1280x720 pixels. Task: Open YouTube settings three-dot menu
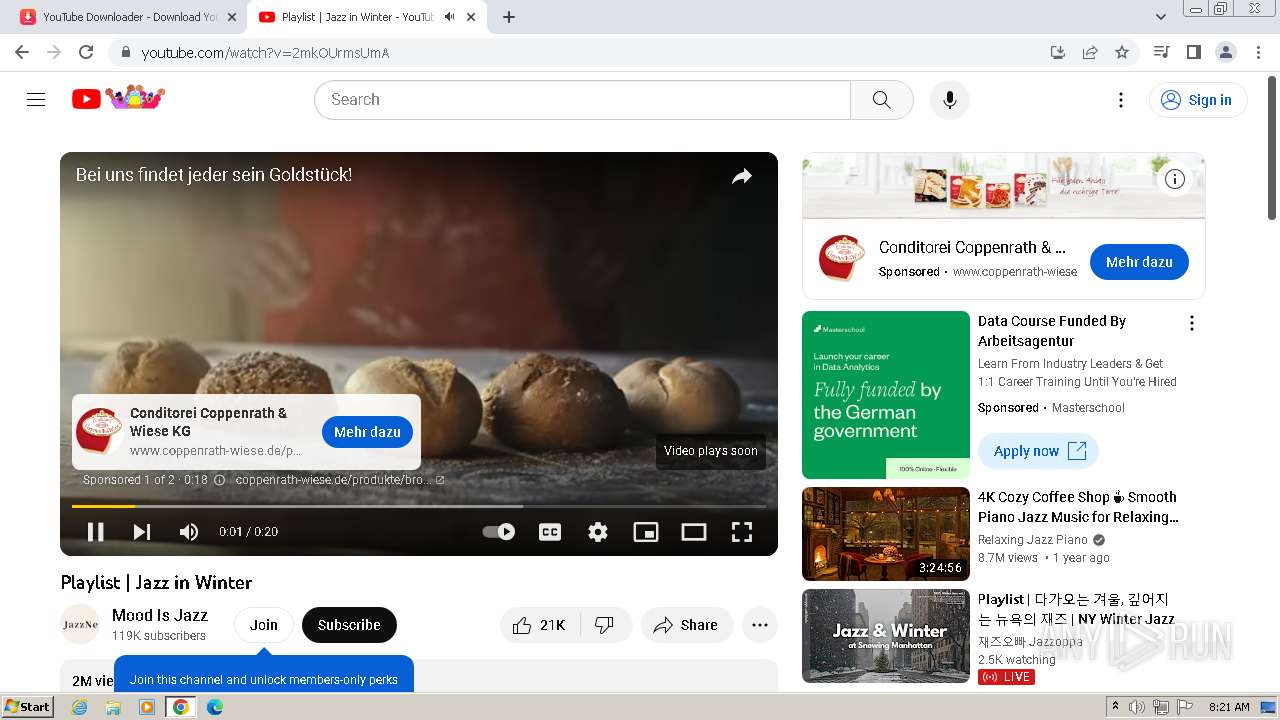click(x=1121, y=99)
